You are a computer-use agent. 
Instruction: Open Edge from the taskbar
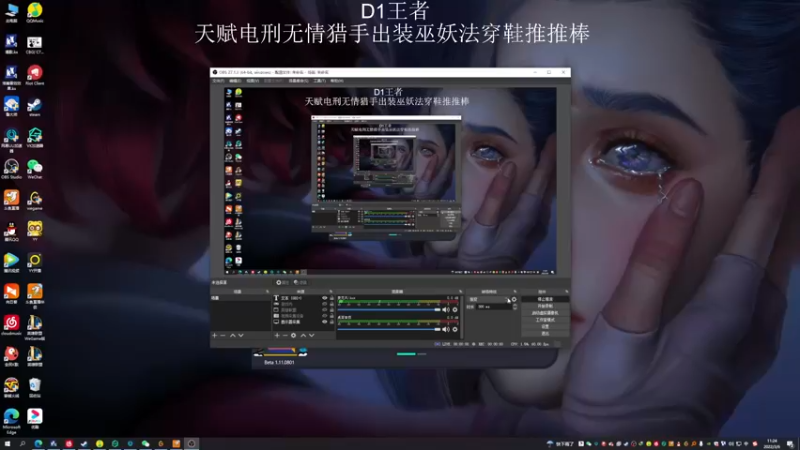(x=38, y=444)
